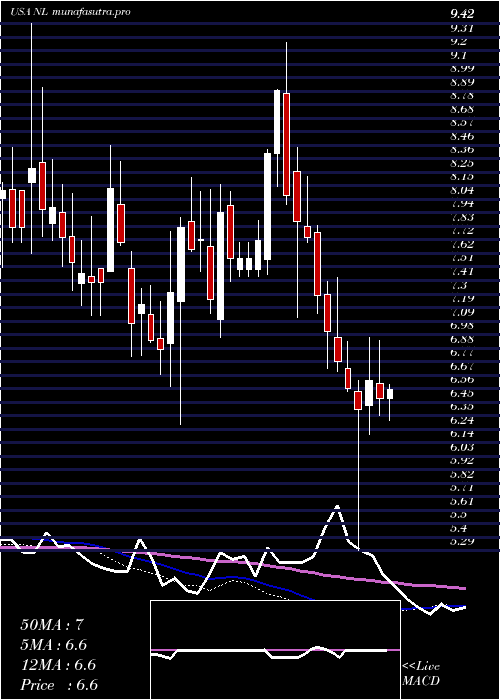Select the 5MA : 6.6 legend entry
This screenshot has width=500, height=700.
tap(54, 645)
